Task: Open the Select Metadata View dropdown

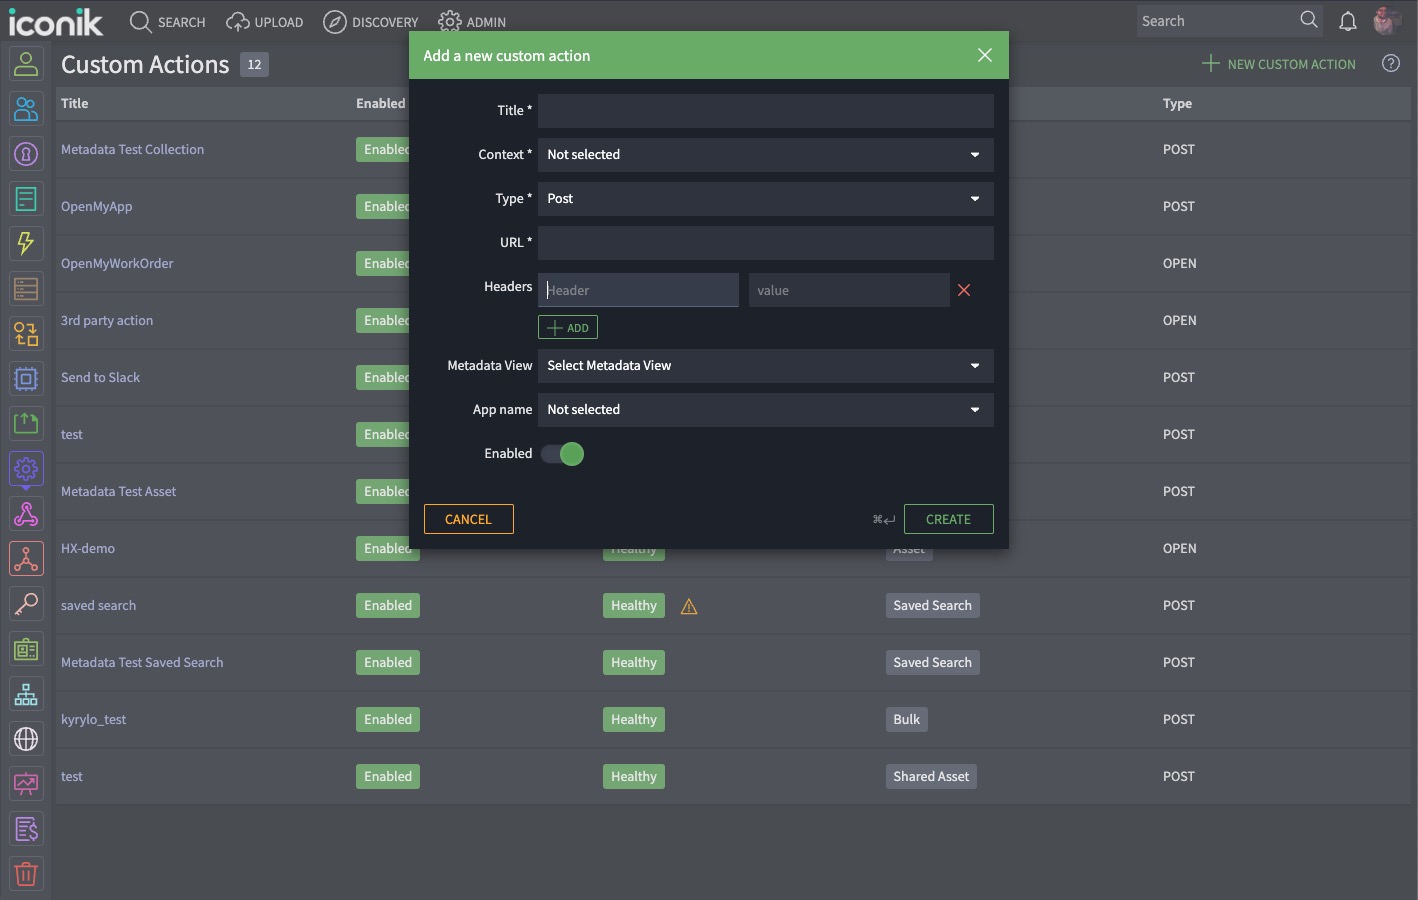Action: coord(765,366)
